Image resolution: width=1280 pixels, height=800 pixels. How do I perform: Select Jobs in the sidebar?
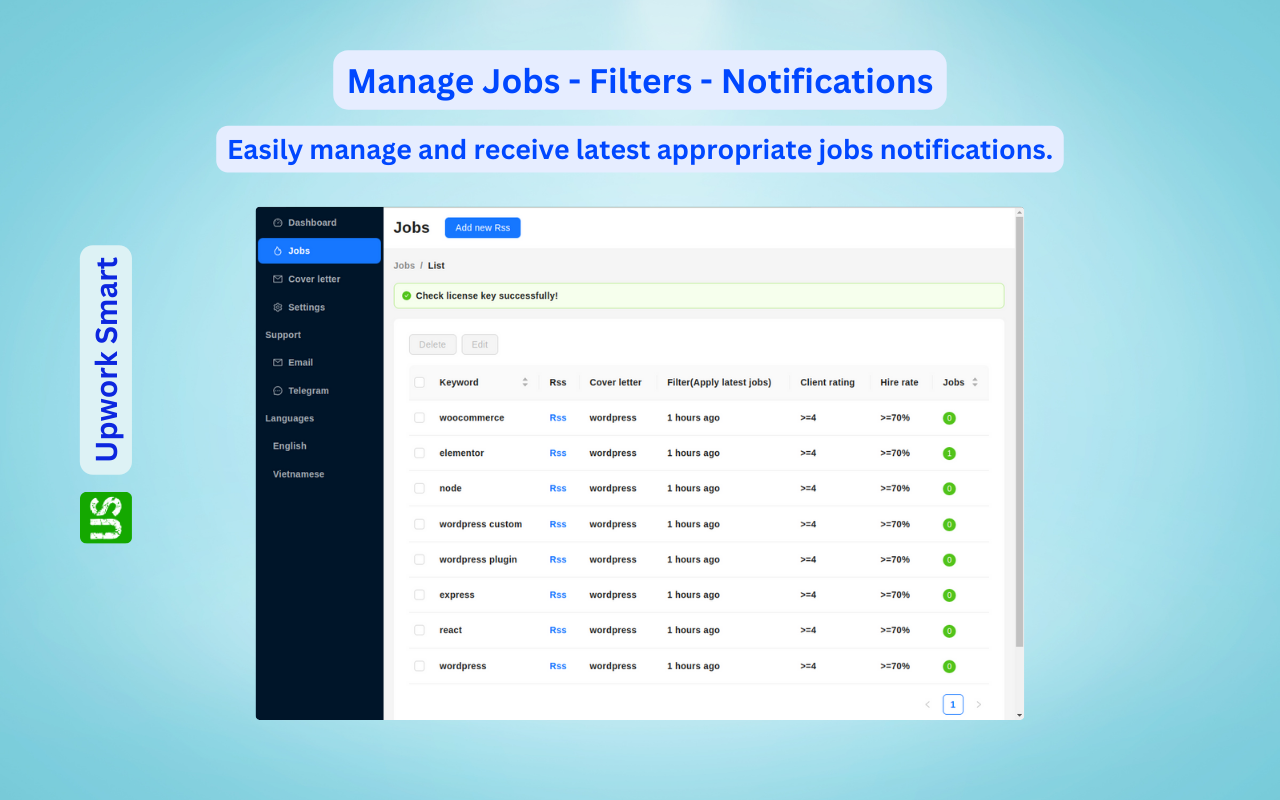click(319, 251)
